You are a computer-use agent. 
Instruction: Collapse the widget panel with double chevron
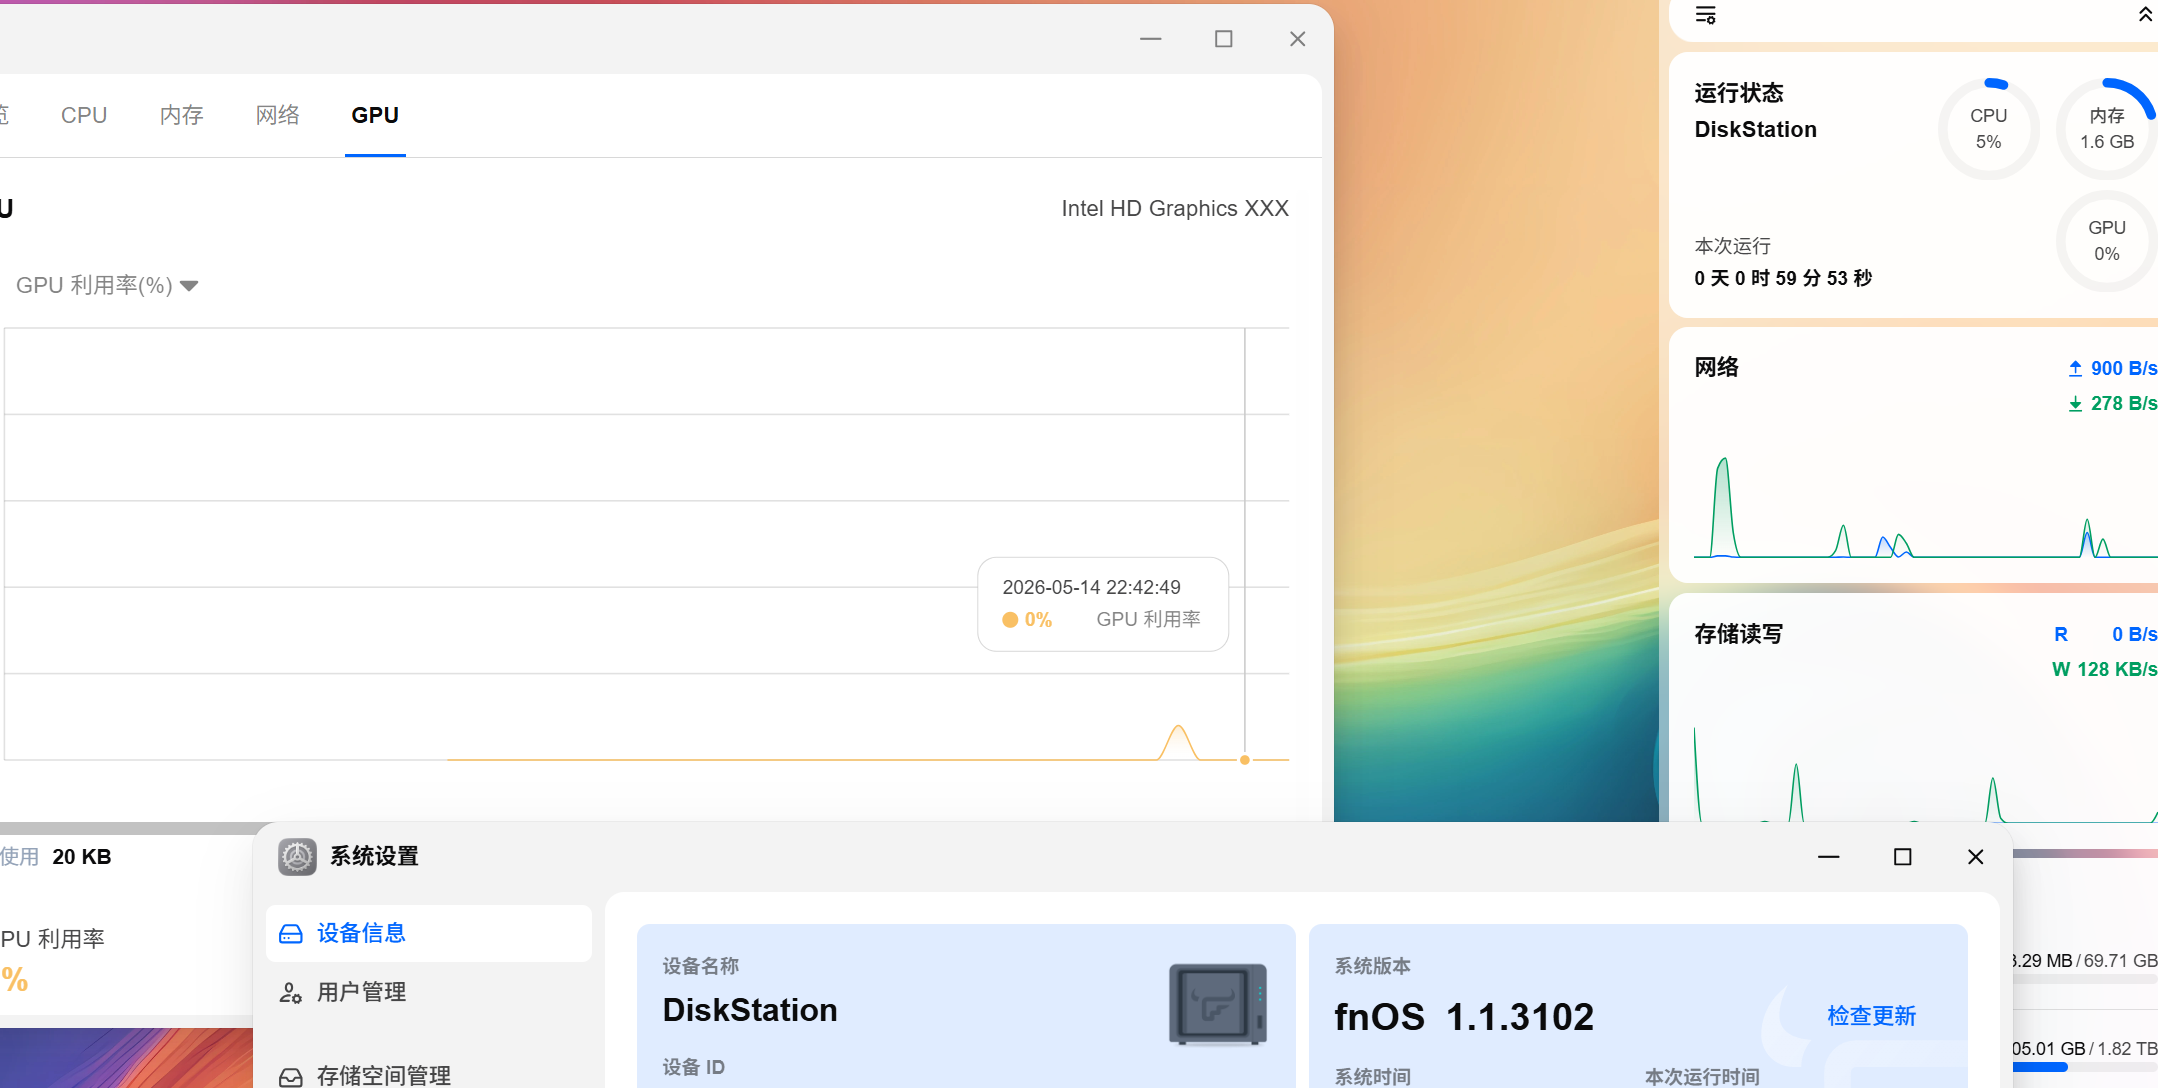(x=2144, y=14)
